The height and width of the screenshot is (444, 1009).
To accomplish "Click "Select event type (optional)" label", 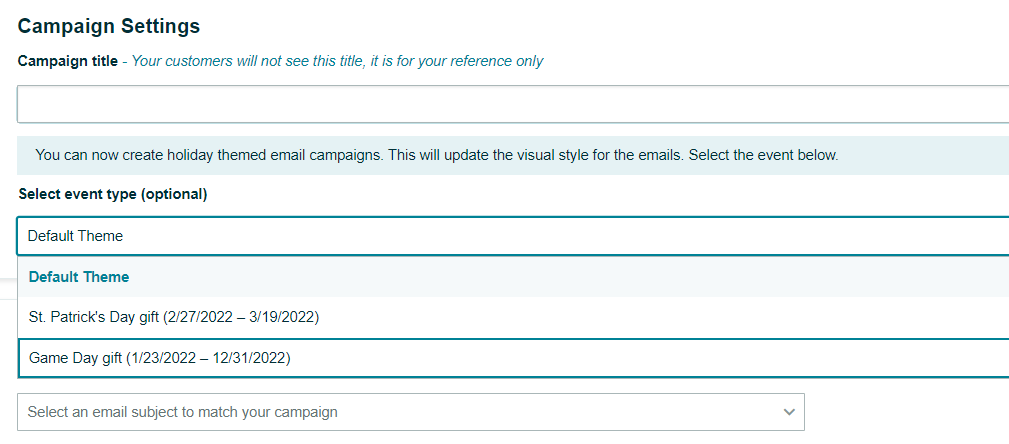I will [112, 194].
